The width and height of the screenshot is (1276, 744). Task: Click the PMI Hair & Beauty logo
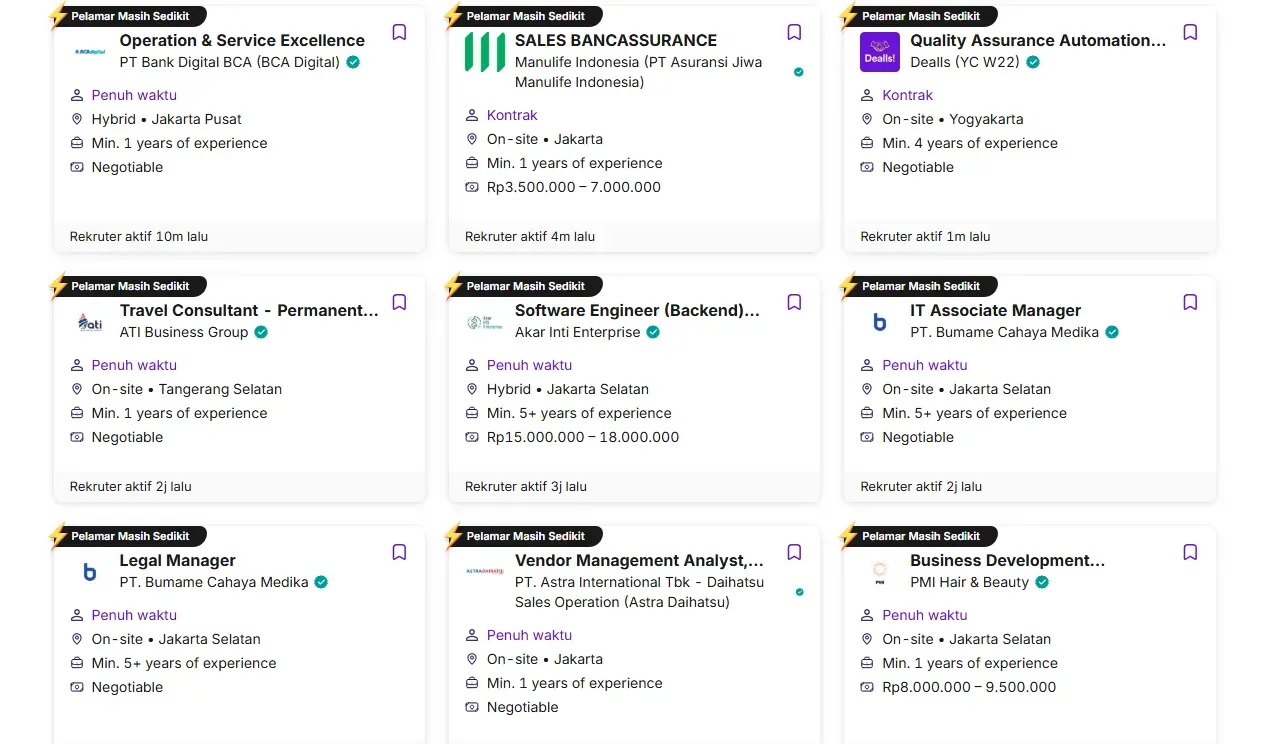pyautogui.click(x=880, y=572)
